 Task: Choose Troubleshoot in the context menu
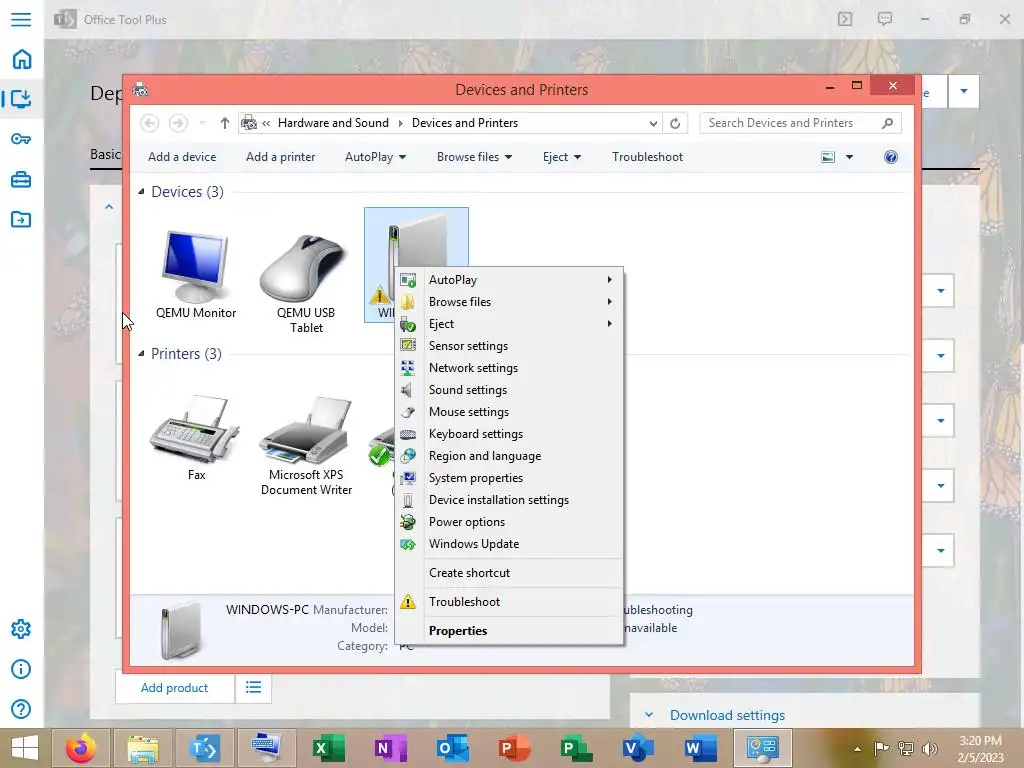coord(509,601)
